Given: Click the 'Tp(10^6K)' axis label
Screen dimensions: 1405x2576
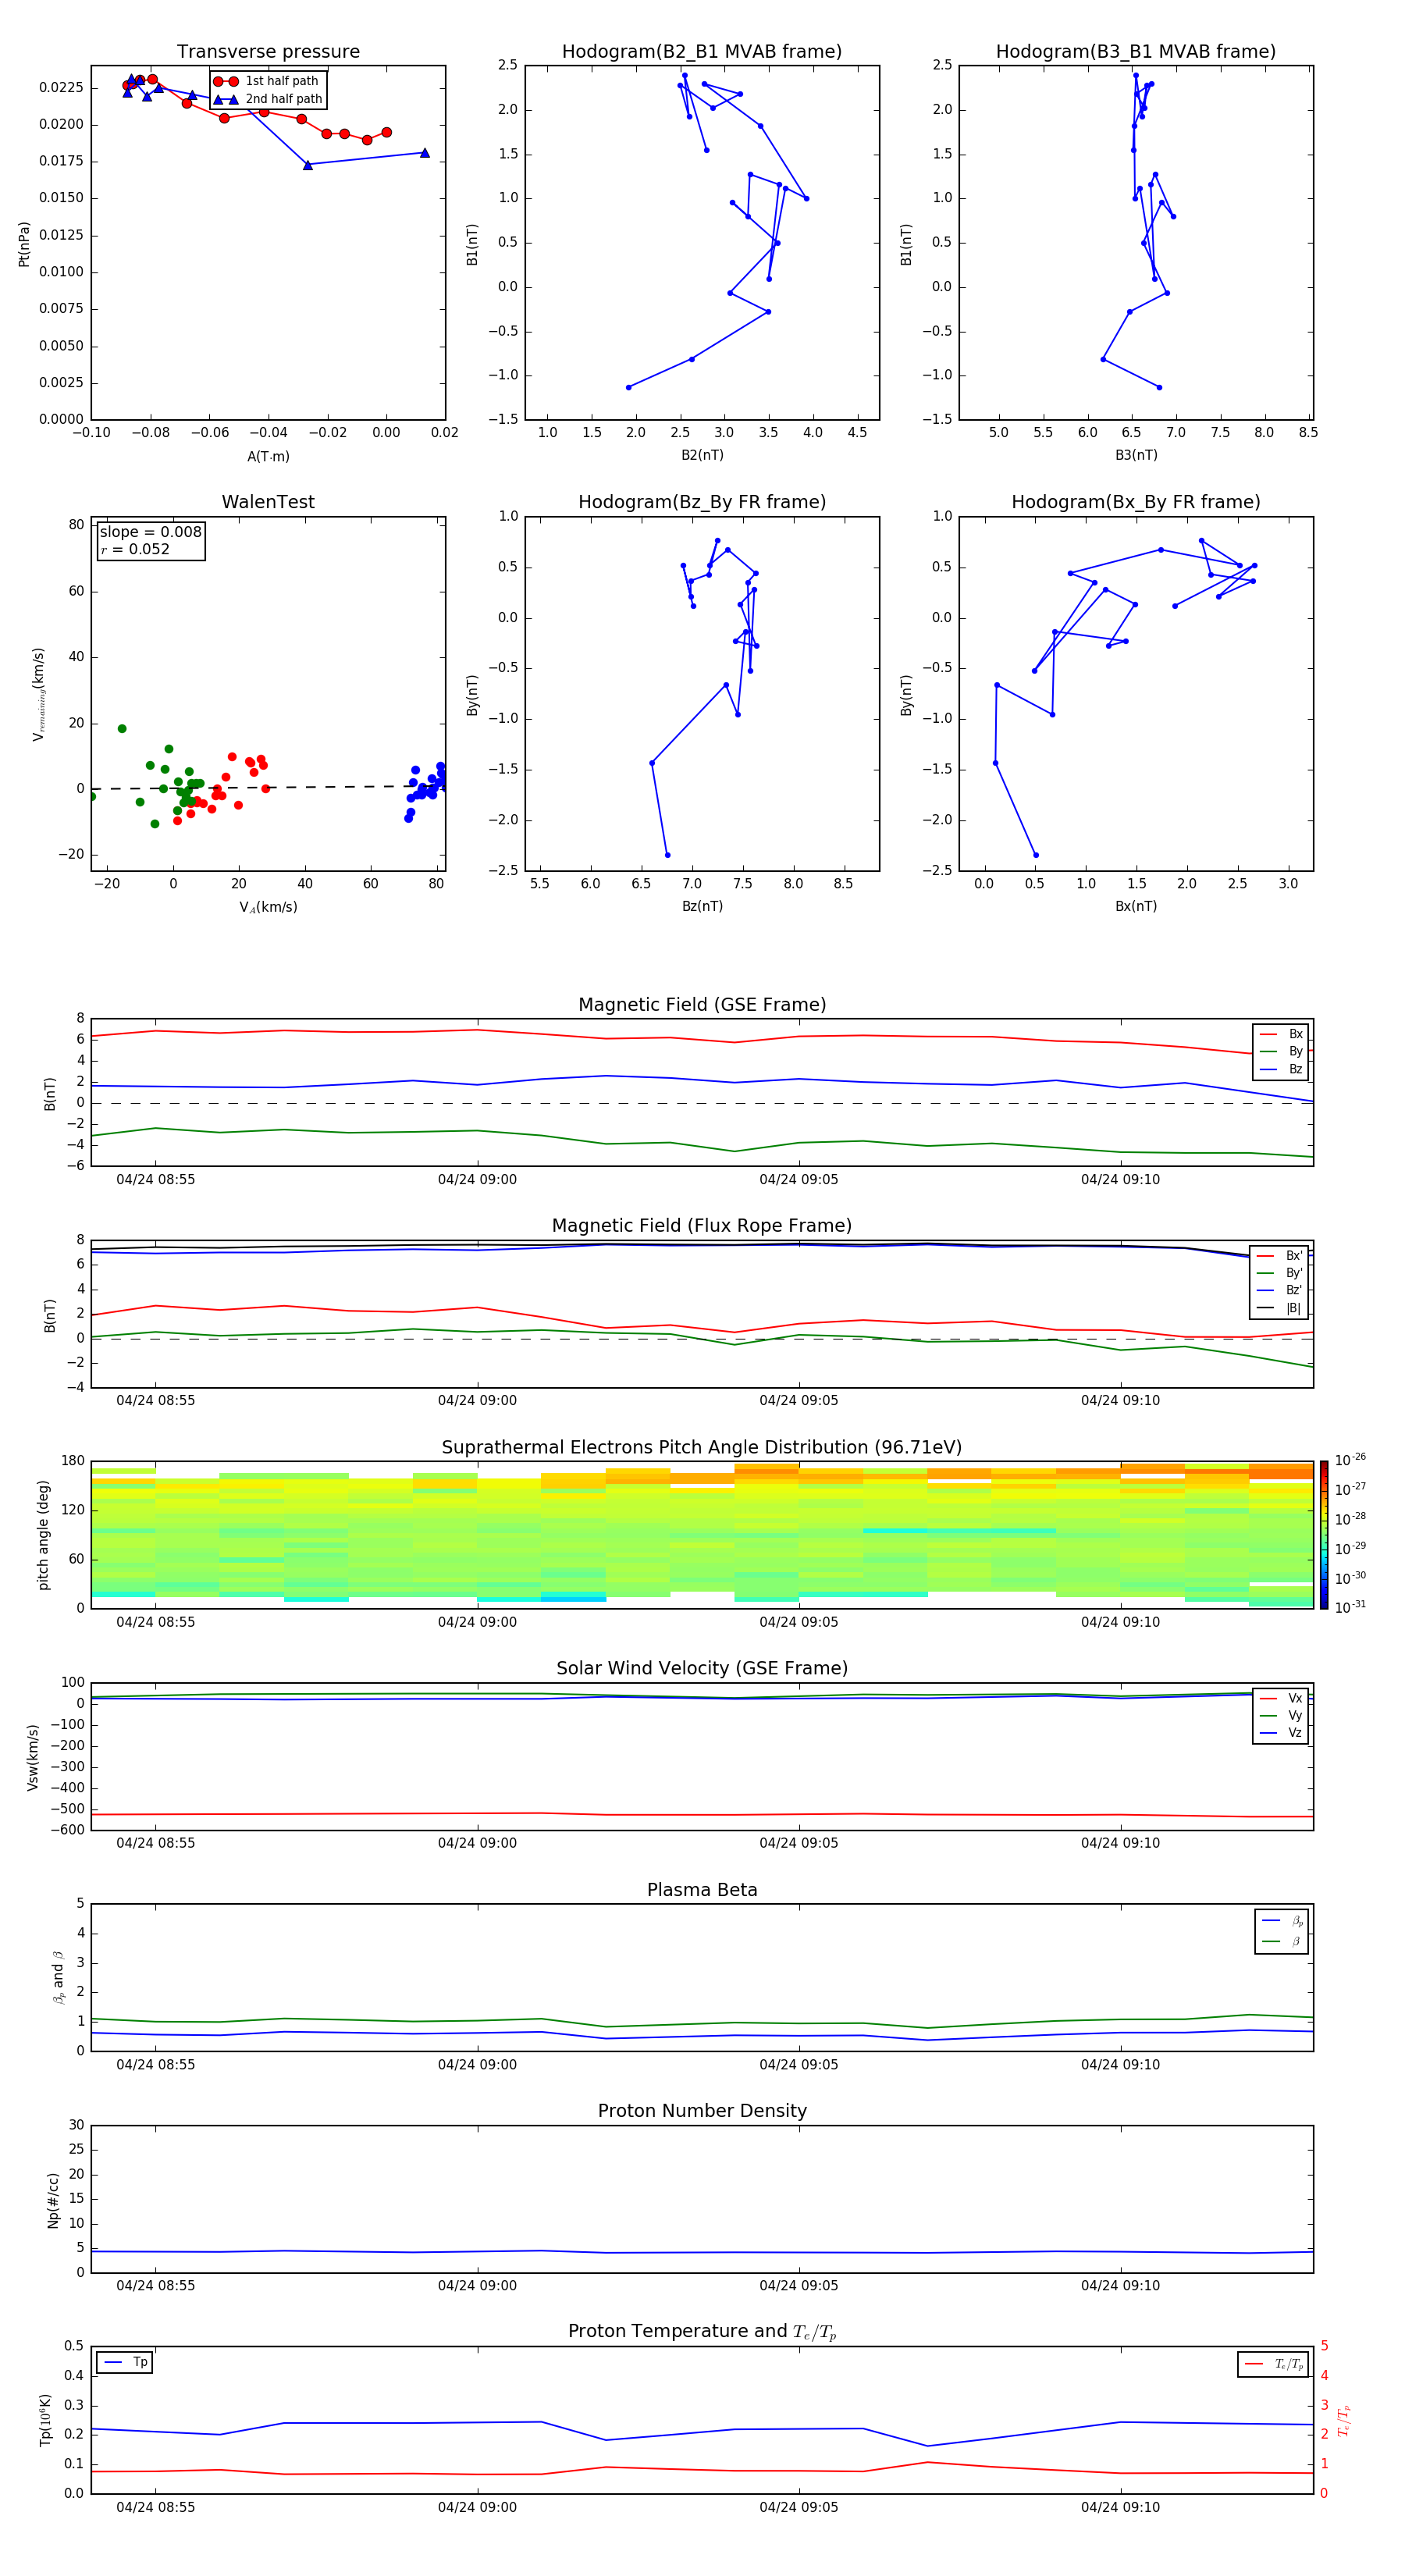Looking at the screenshot, I should click(46, 2420).
